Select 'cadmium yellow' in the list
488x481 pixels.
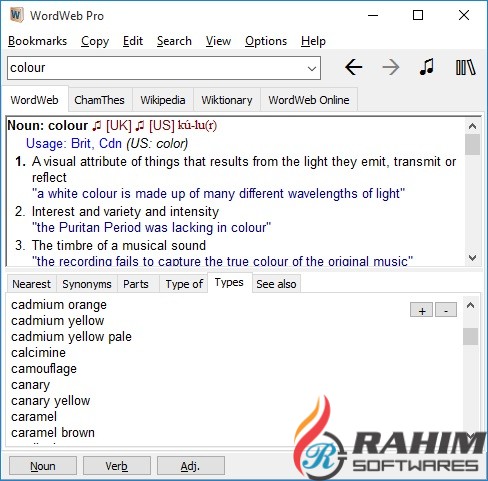point(58,321)
